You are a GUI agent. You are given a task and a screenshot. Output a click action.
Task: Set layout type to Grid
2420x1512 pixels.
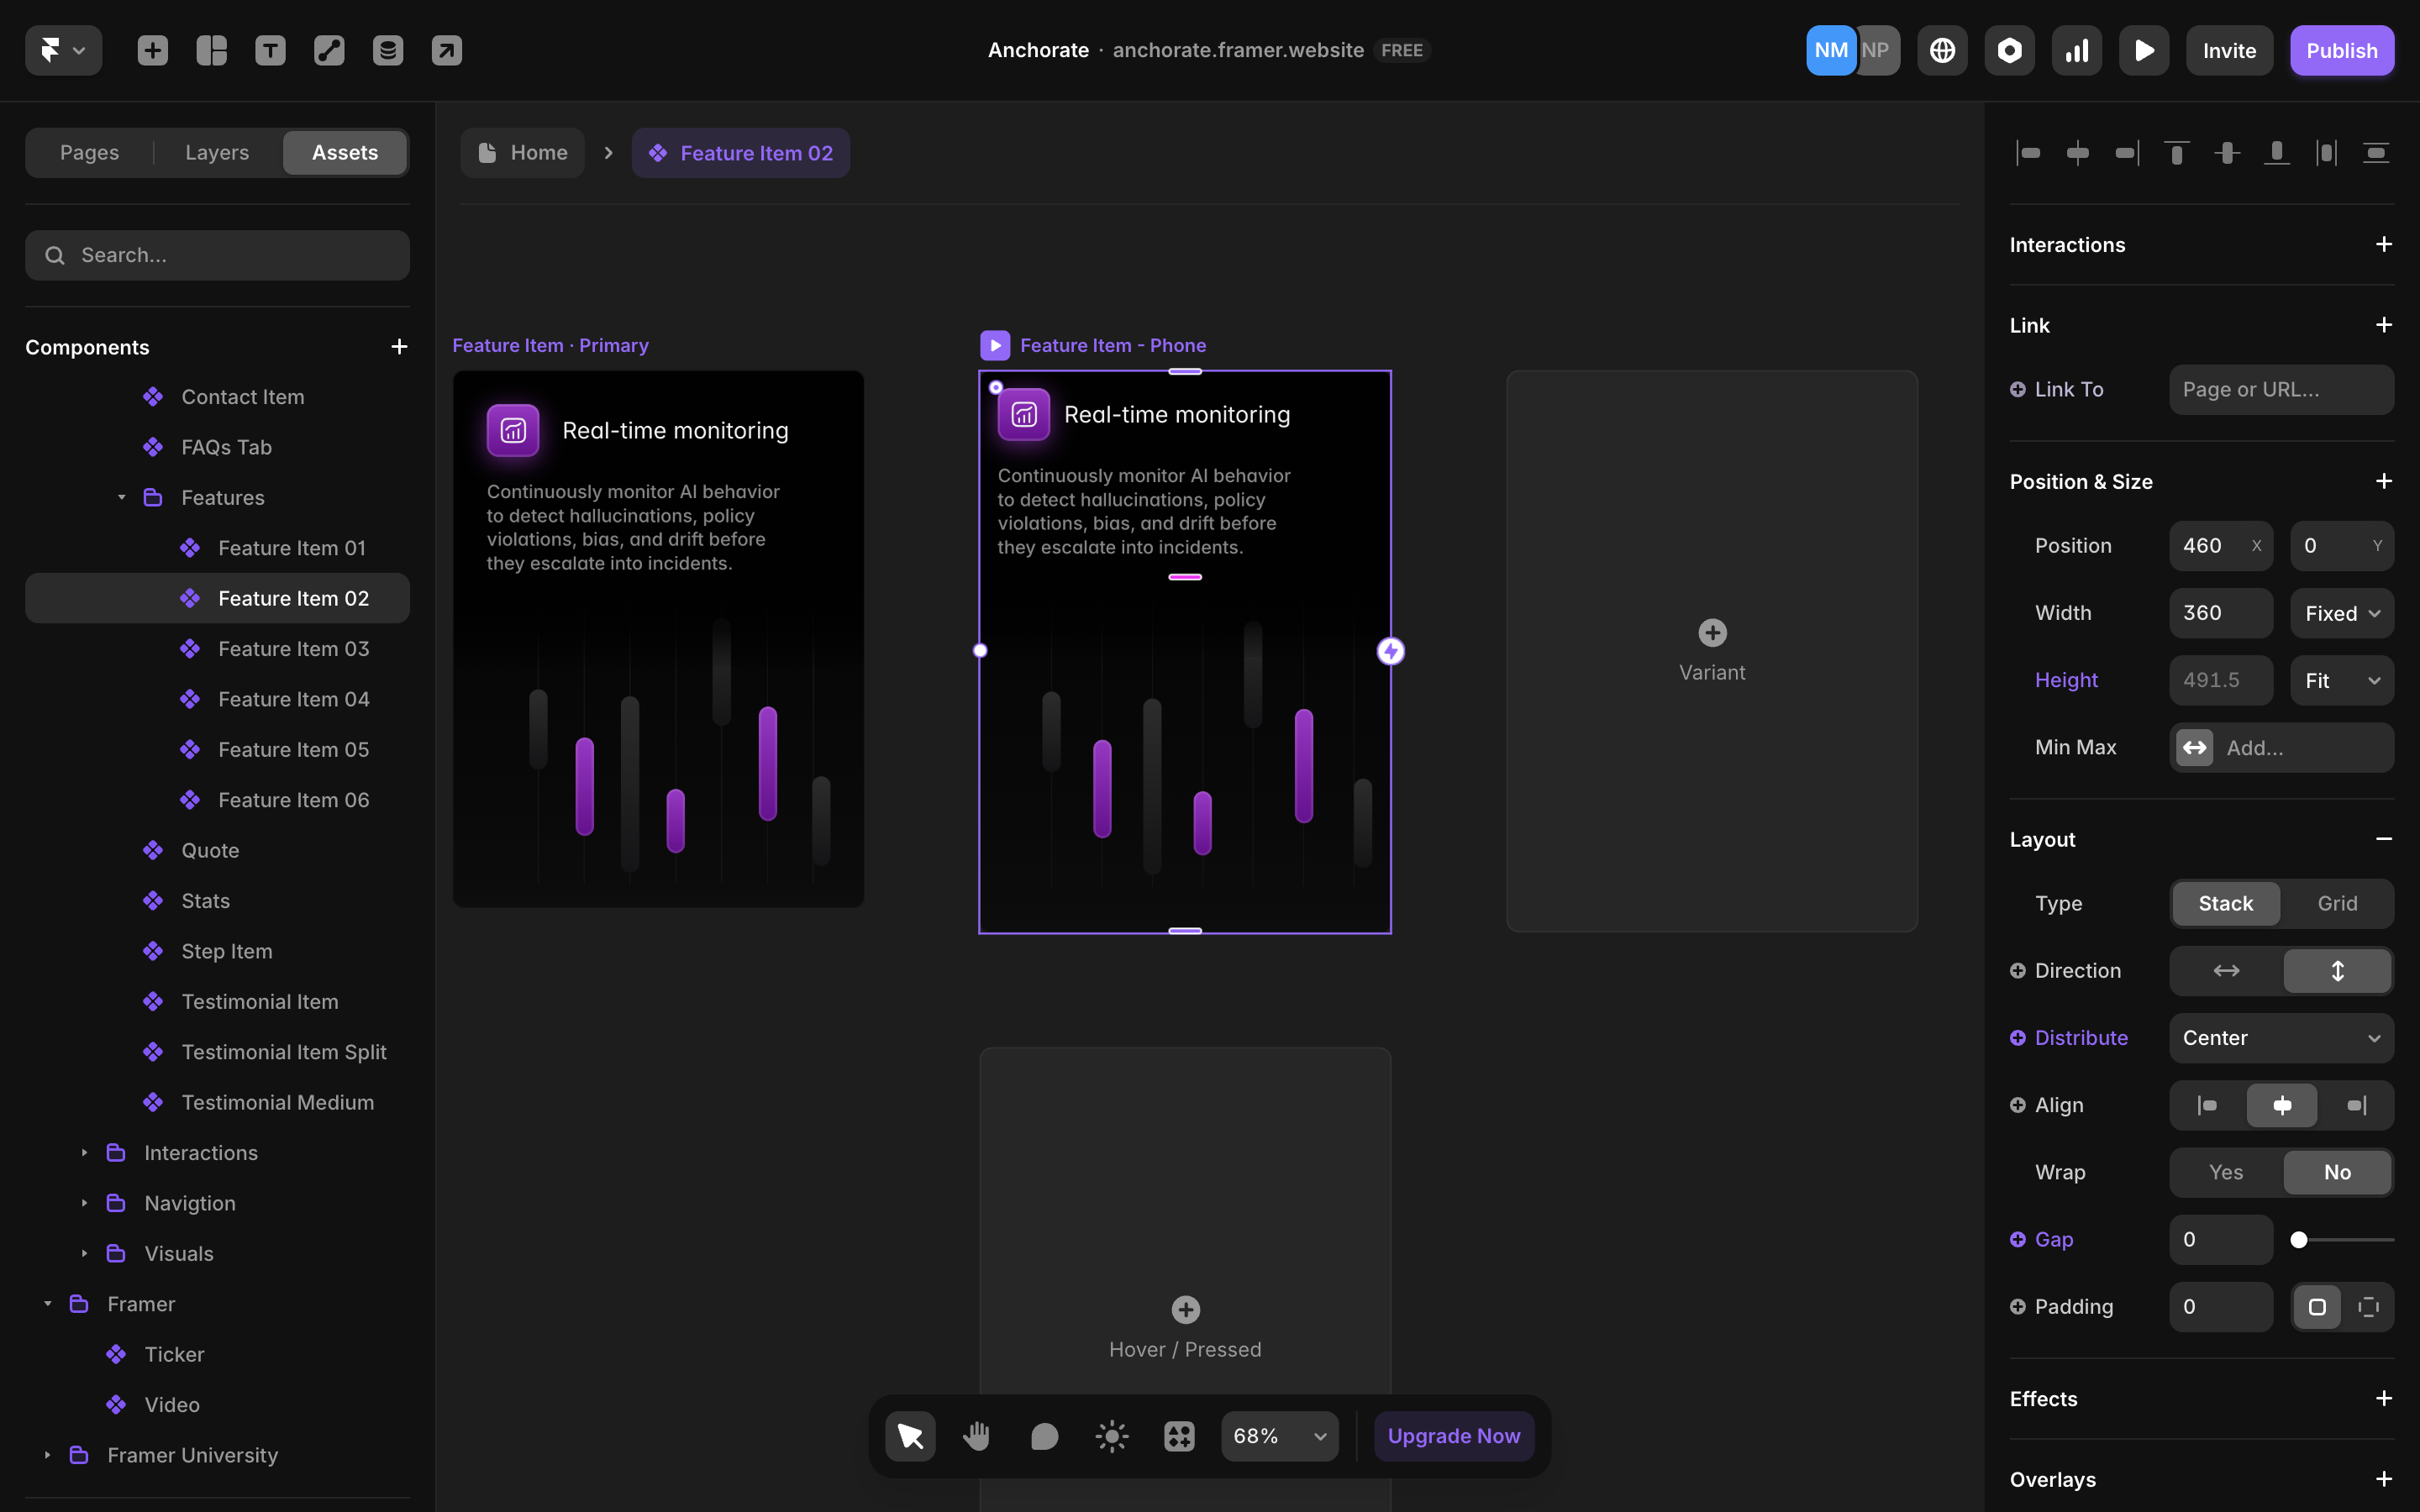pos(2337,903)
